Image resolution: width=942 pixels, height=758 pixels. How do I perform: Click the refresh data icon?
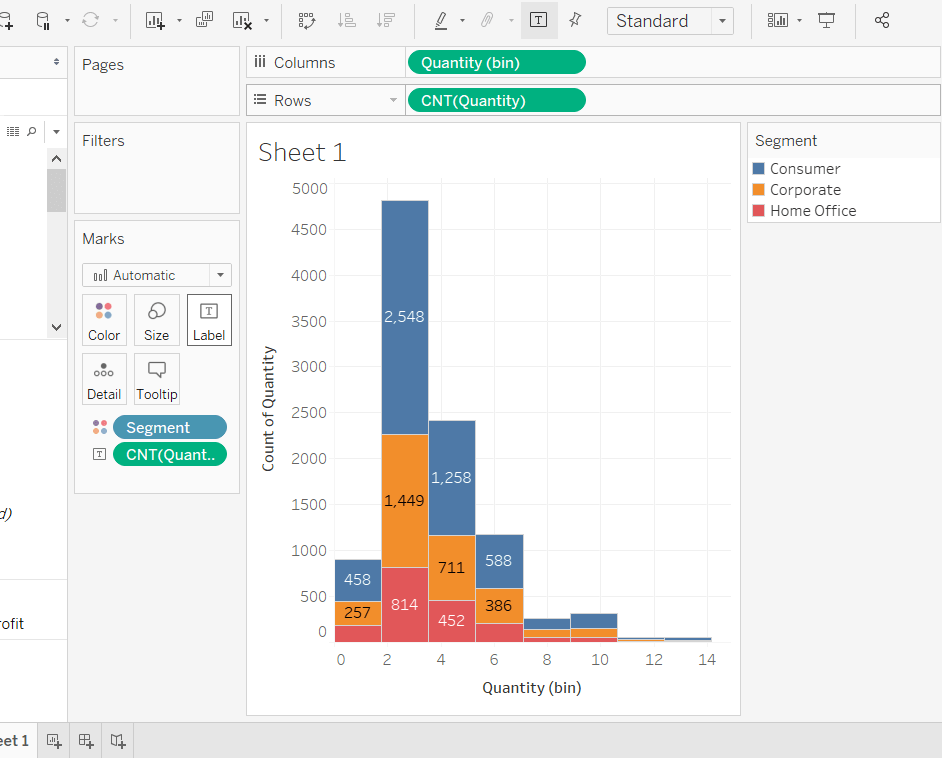pos(90,20)
